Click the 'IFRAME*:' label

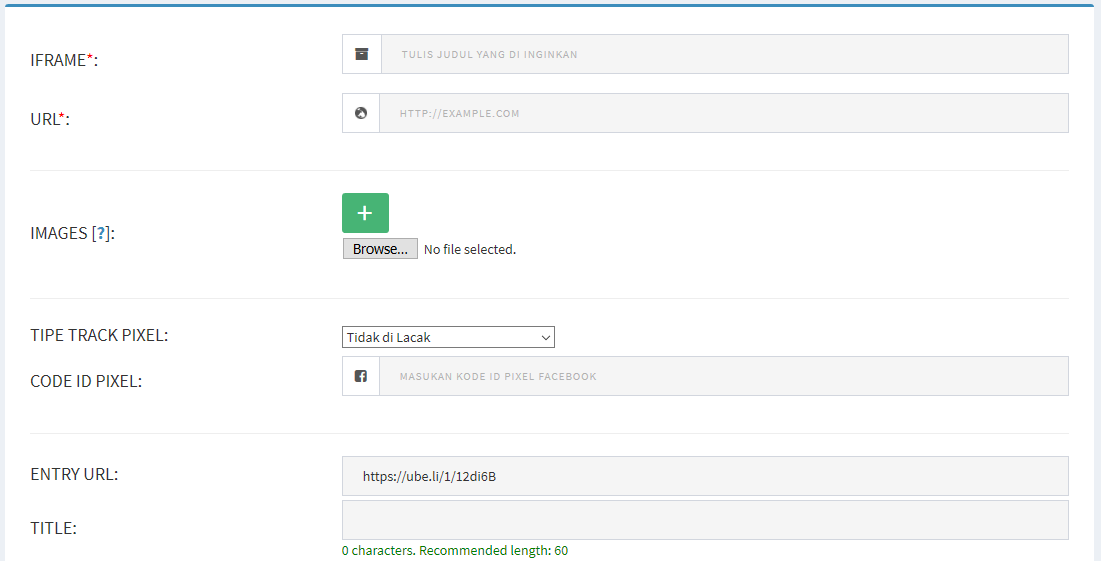64,60
